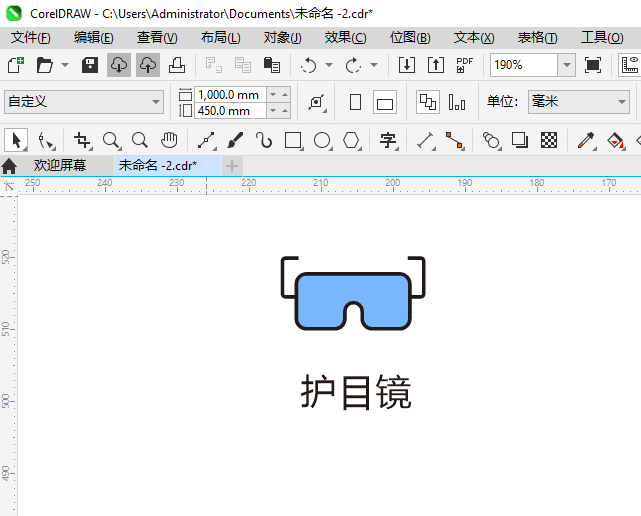This screenshot has width=641, height=516.
Task: Undo the last action
Action: tap(309, 65)
